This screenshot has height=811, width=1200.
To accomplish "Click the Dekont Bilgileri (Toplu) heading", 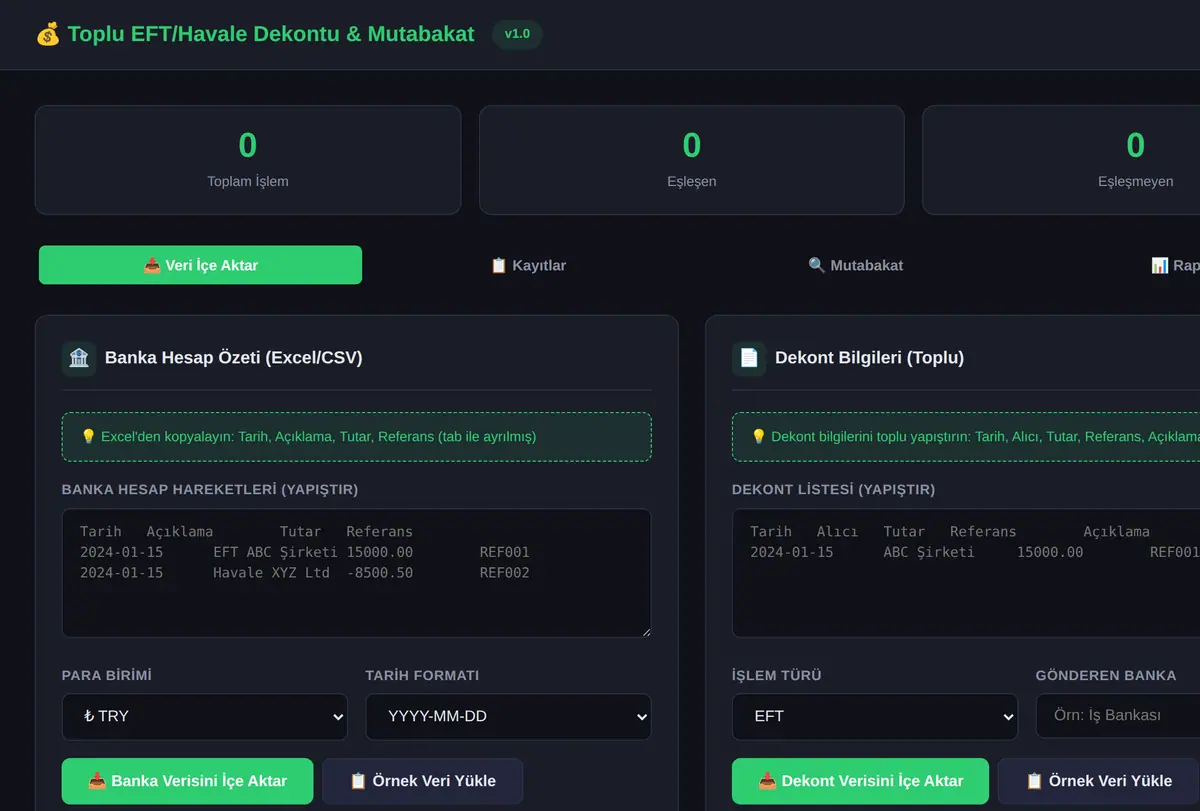I will point(869,358).
